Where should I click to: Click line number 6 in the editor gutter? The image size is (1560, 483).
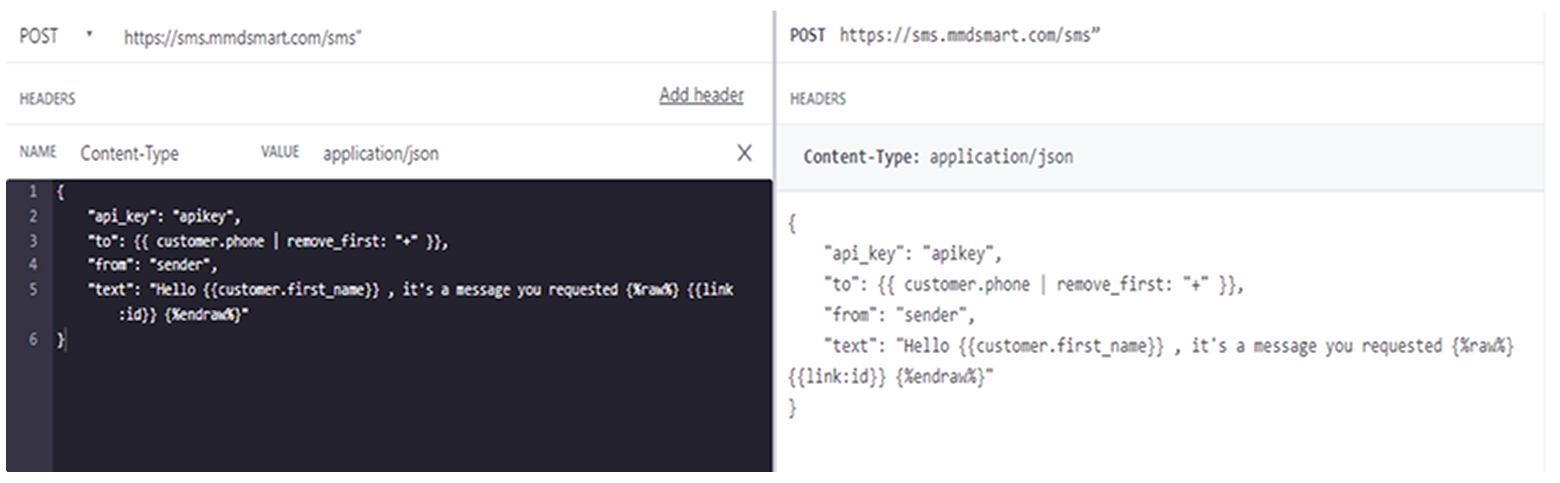[x=33, y=340]
